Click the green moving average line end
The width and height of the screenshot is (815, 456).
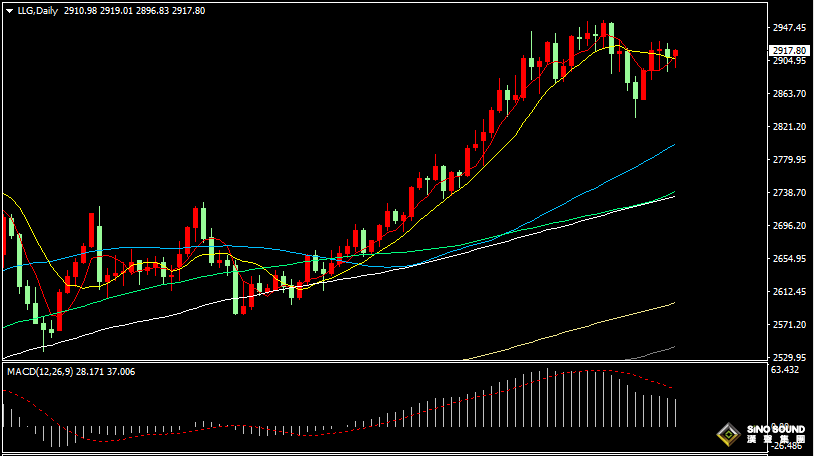point(674,192)
